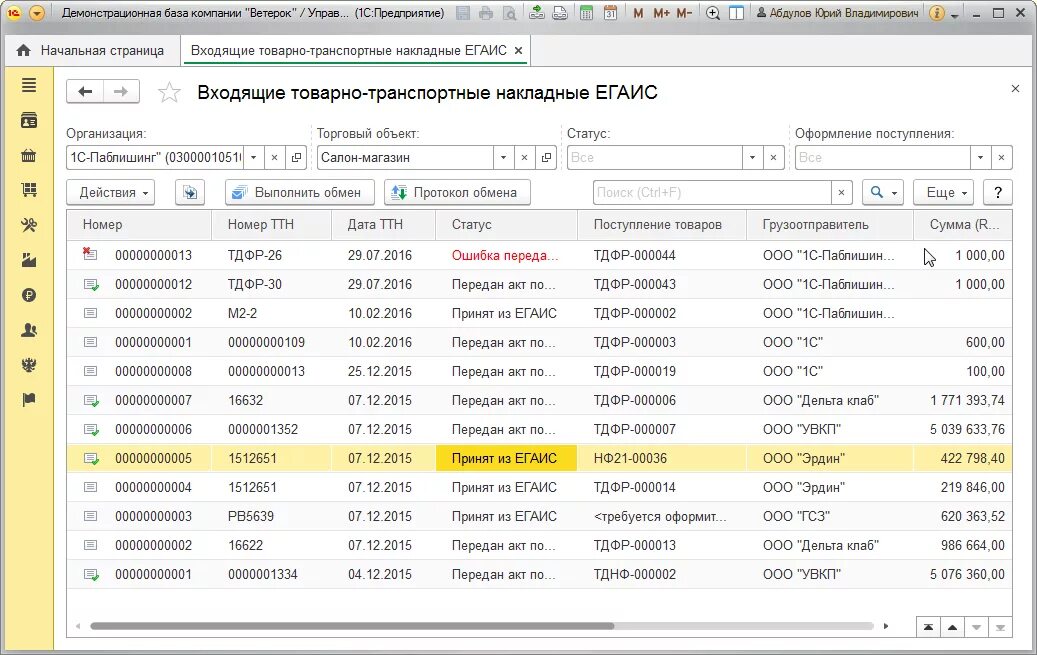This screenshot has height=655, width=1037.
Task: Click the zoom magnifier icon in title bar
Action: coord(712,13)
